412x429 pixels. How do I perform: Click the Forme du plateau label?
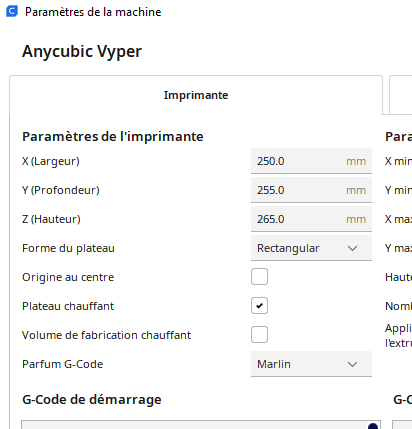coord(68,248)
